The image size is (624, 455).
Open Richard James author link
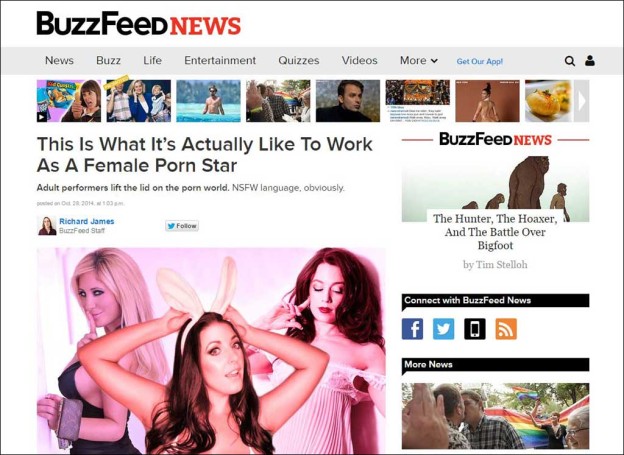click(87, 221)
